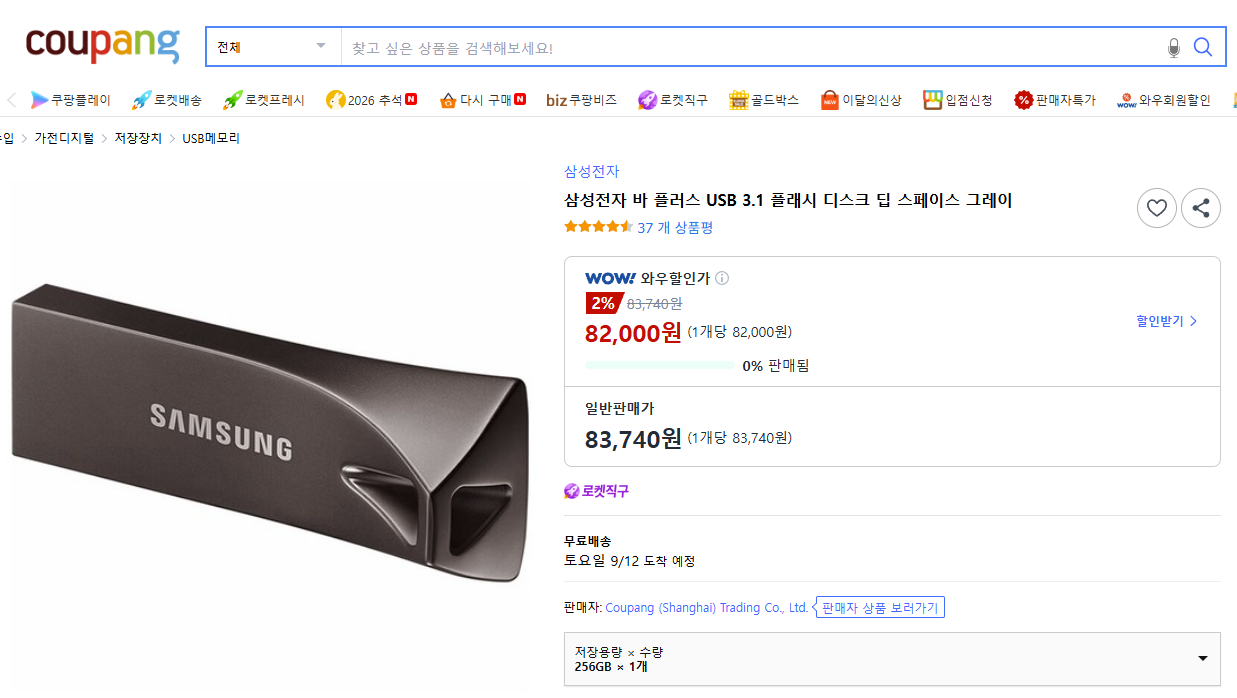
Task: Go to USB메모리 breadcrumb
Action: pyautogui.click(x=211, y=138)
